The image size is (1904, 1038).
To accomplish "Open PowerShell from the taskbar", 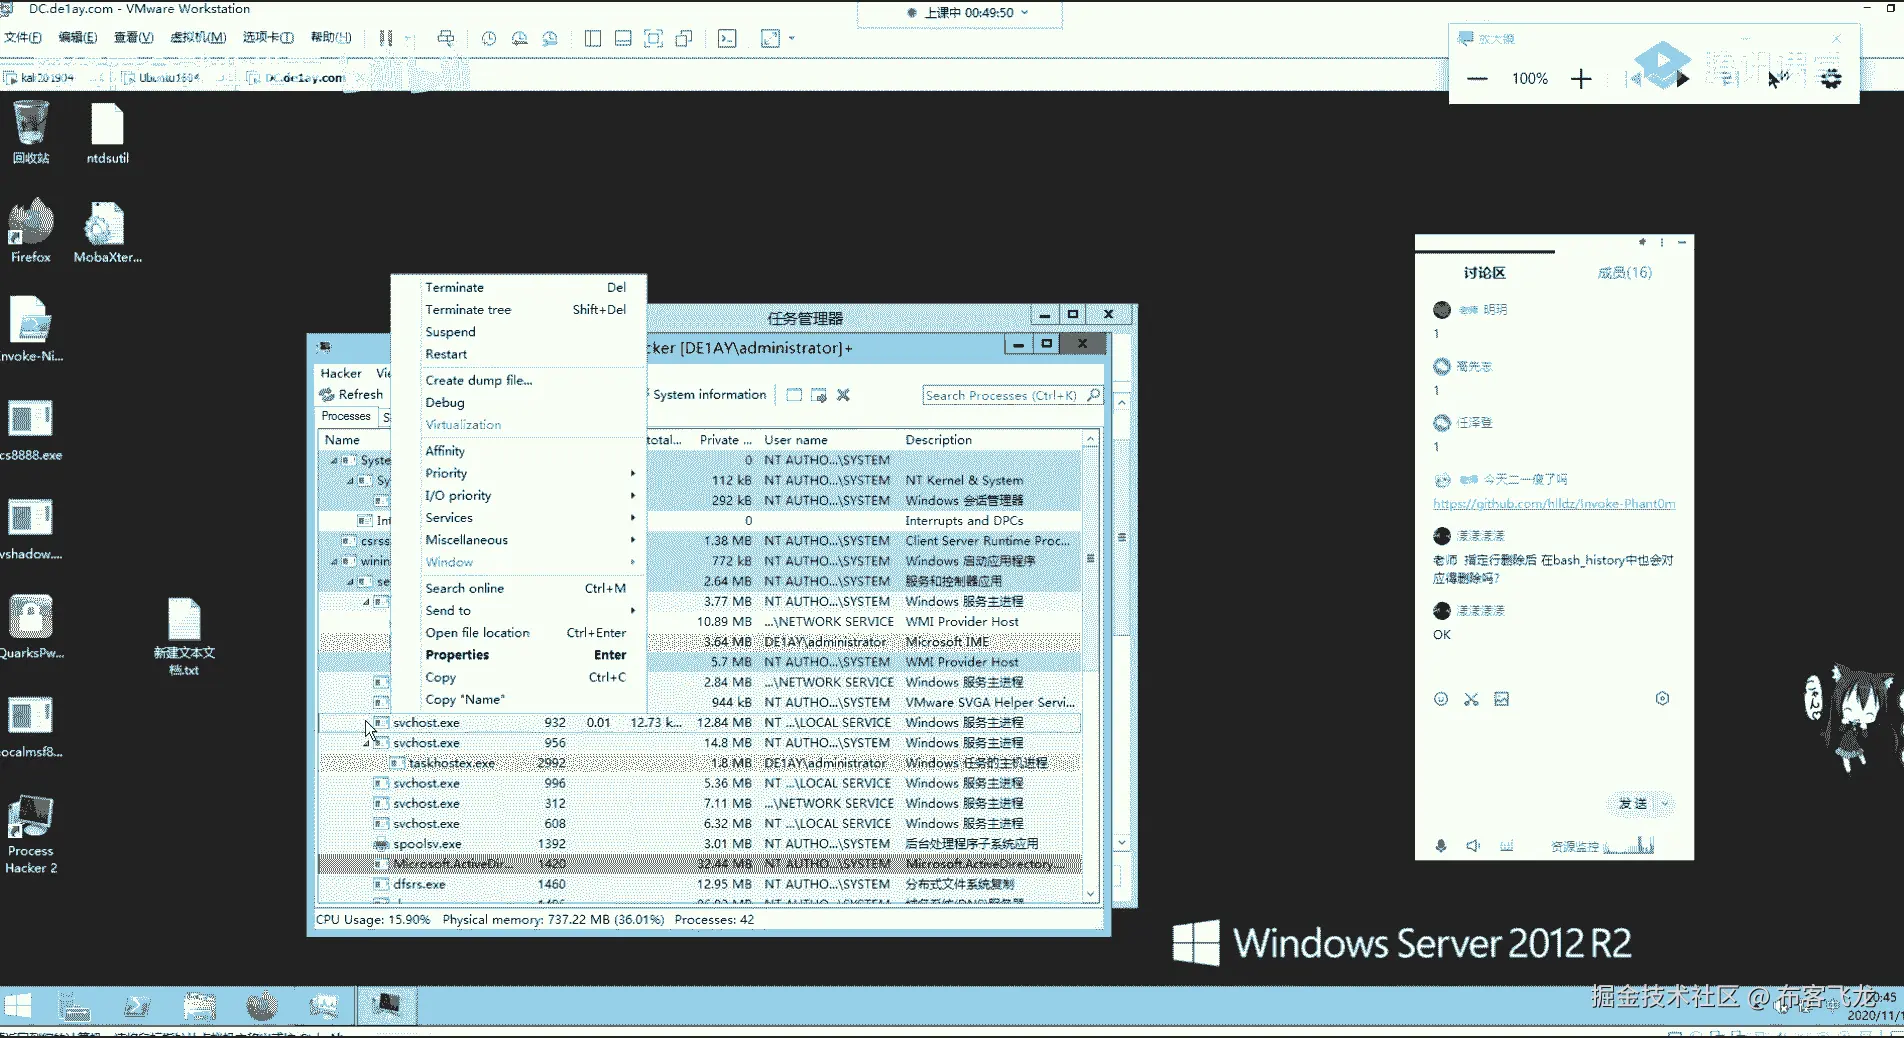I will tap(137, 1005).
